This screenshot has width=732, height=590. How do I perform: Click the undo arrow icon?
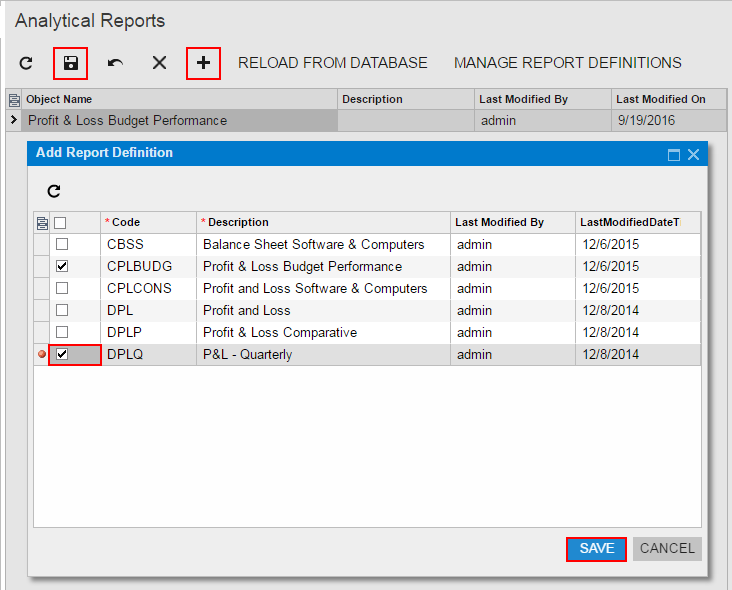(115, 63)
